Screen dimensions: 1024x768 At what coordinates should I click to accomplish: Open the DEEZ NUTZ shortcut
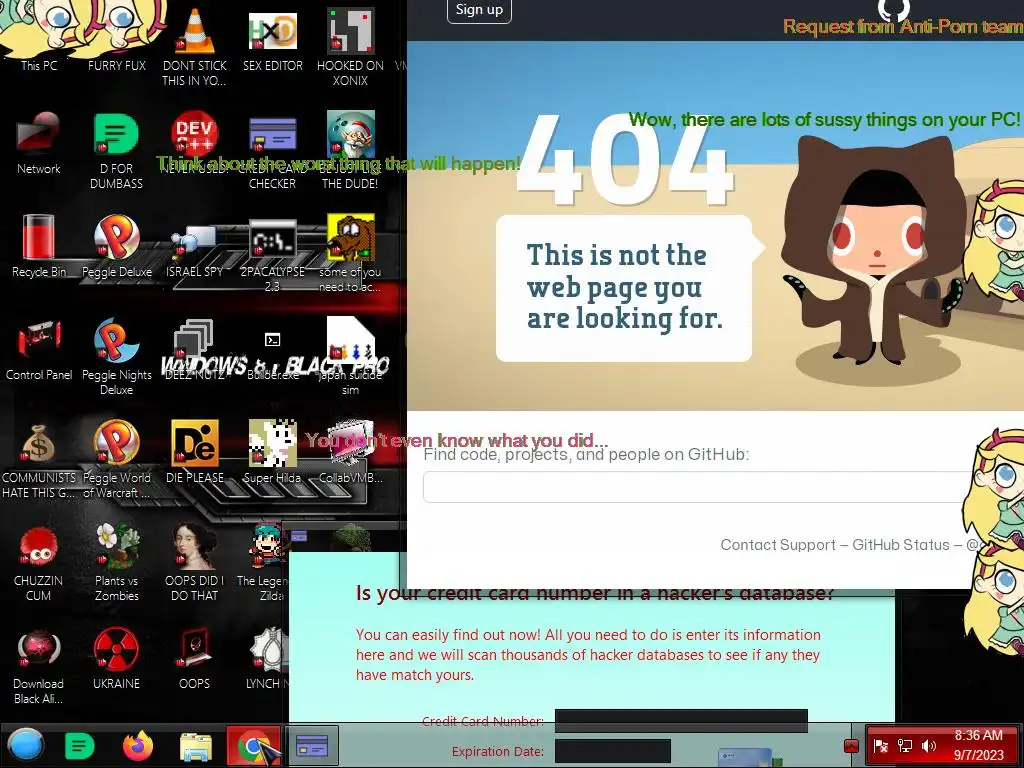195,348
